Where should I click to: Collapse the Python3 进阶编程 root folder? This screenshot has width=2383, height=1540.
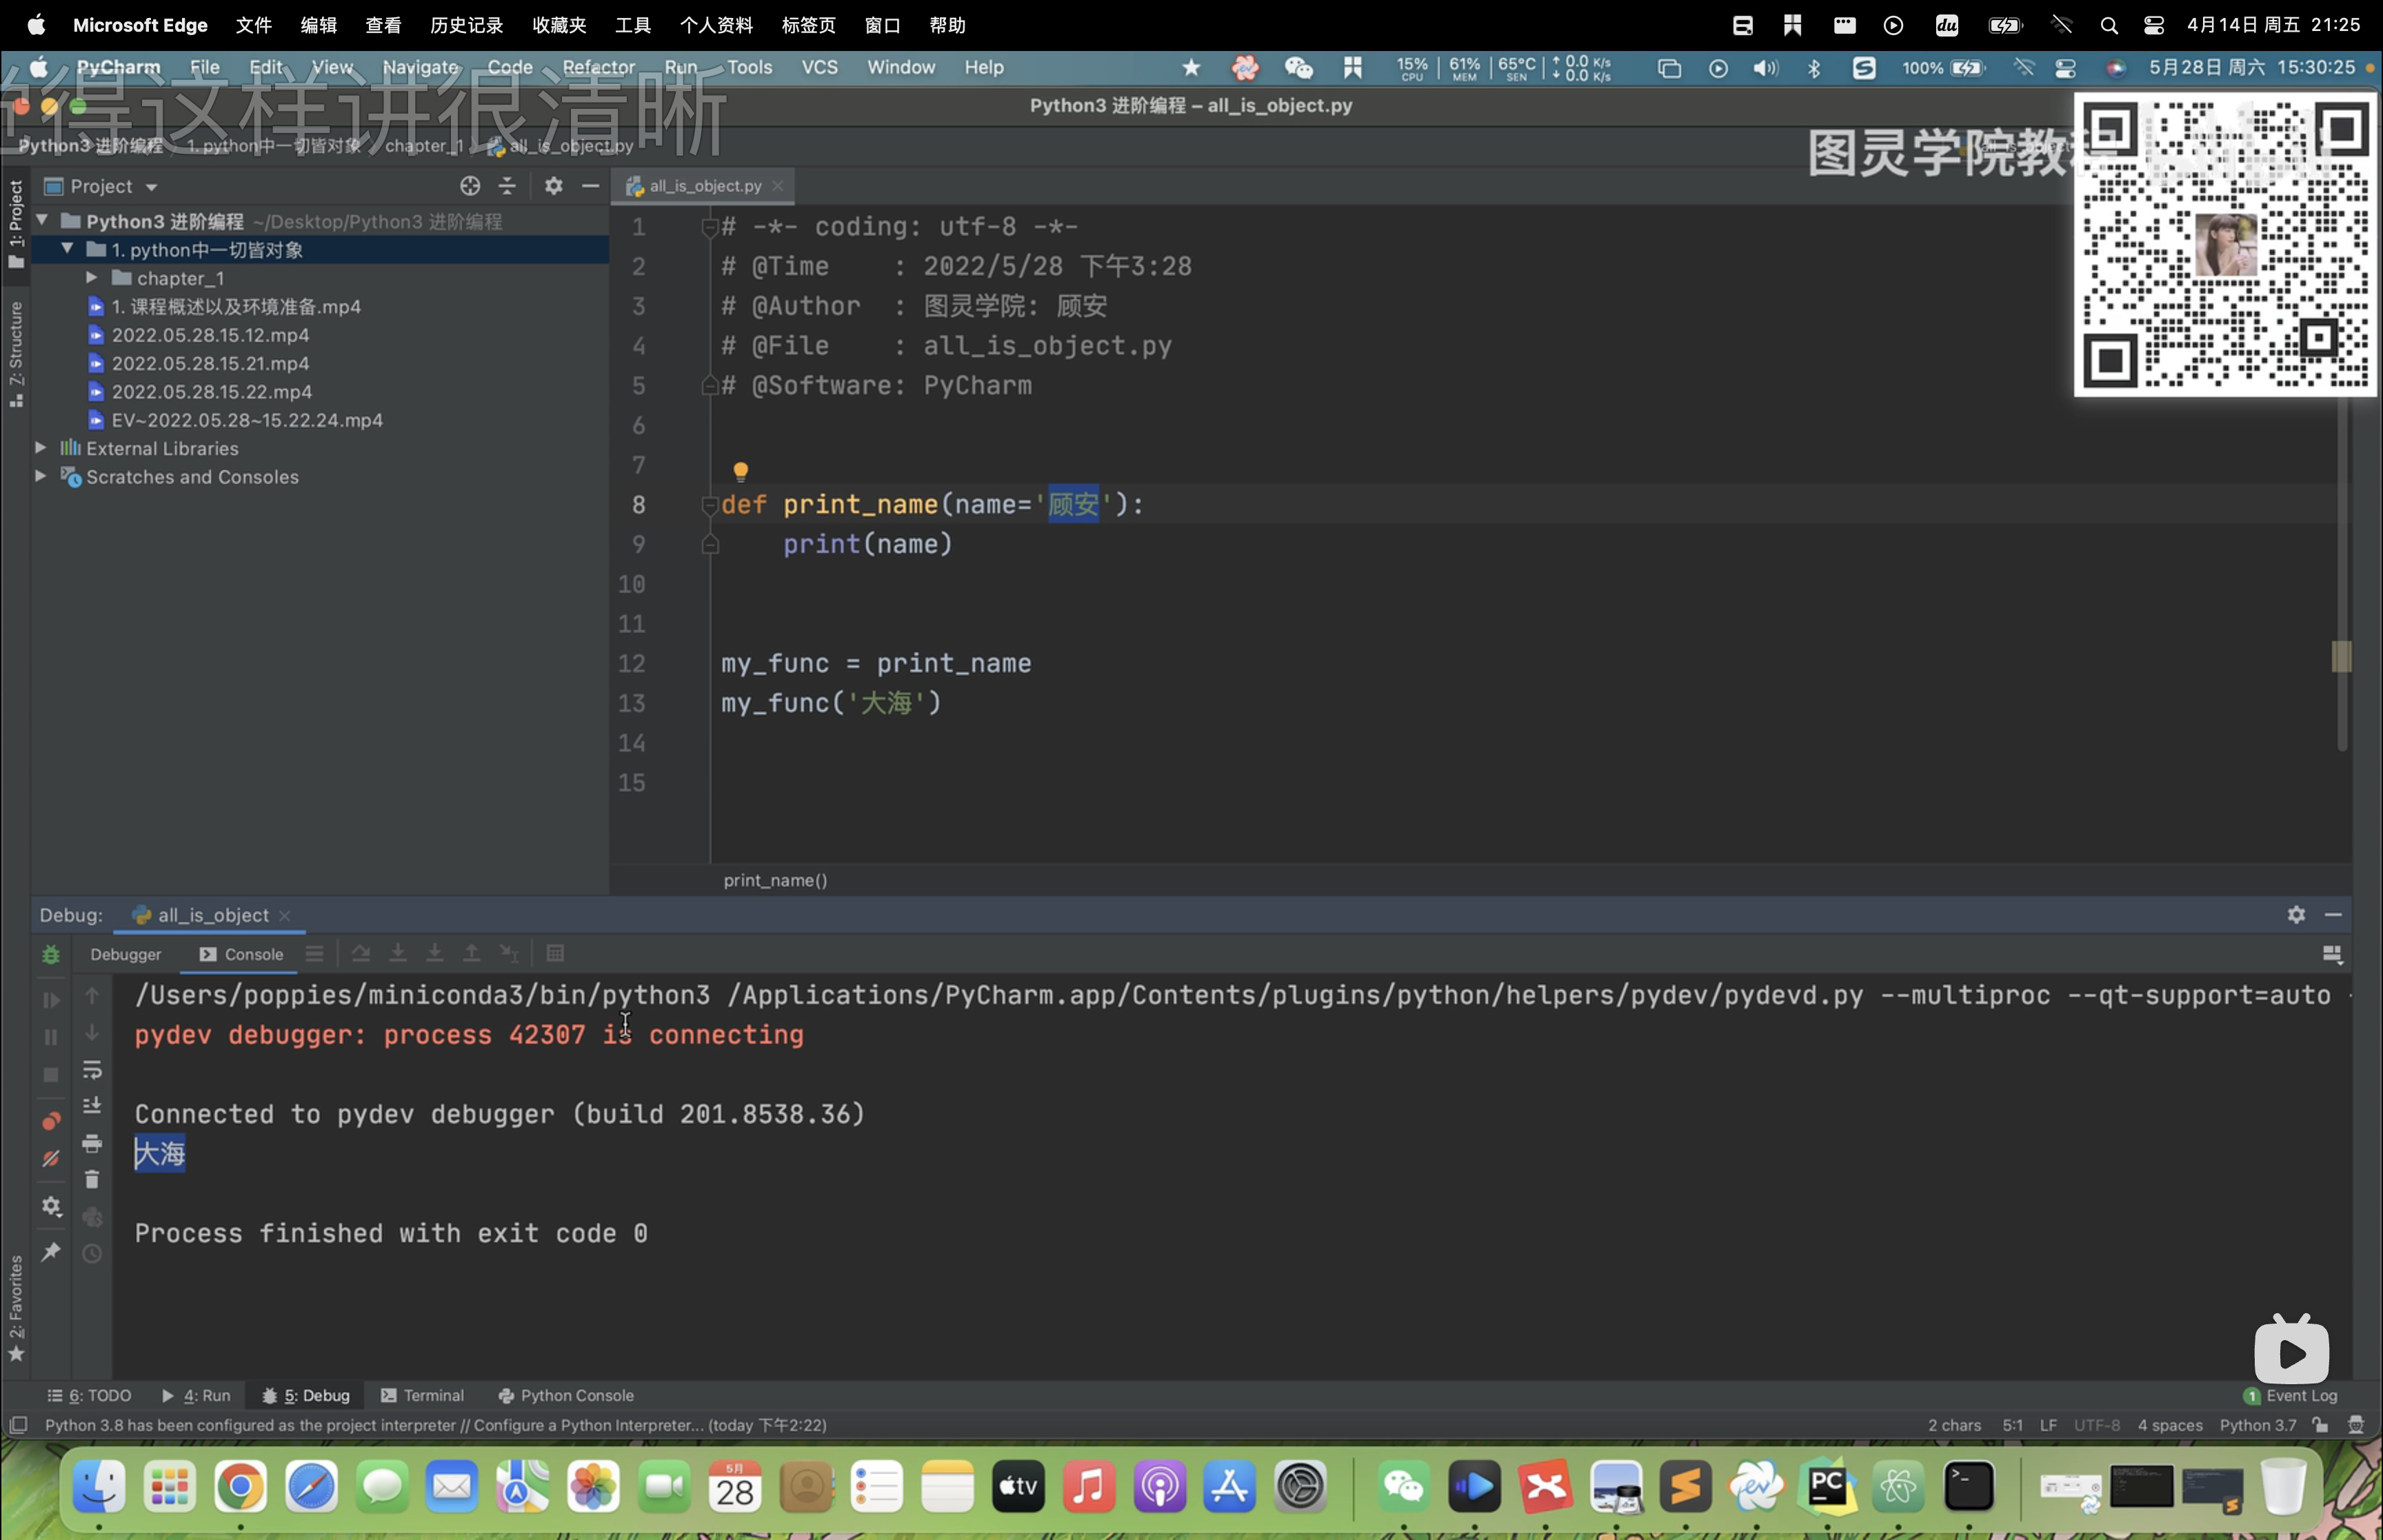click(x=42, y=220)
